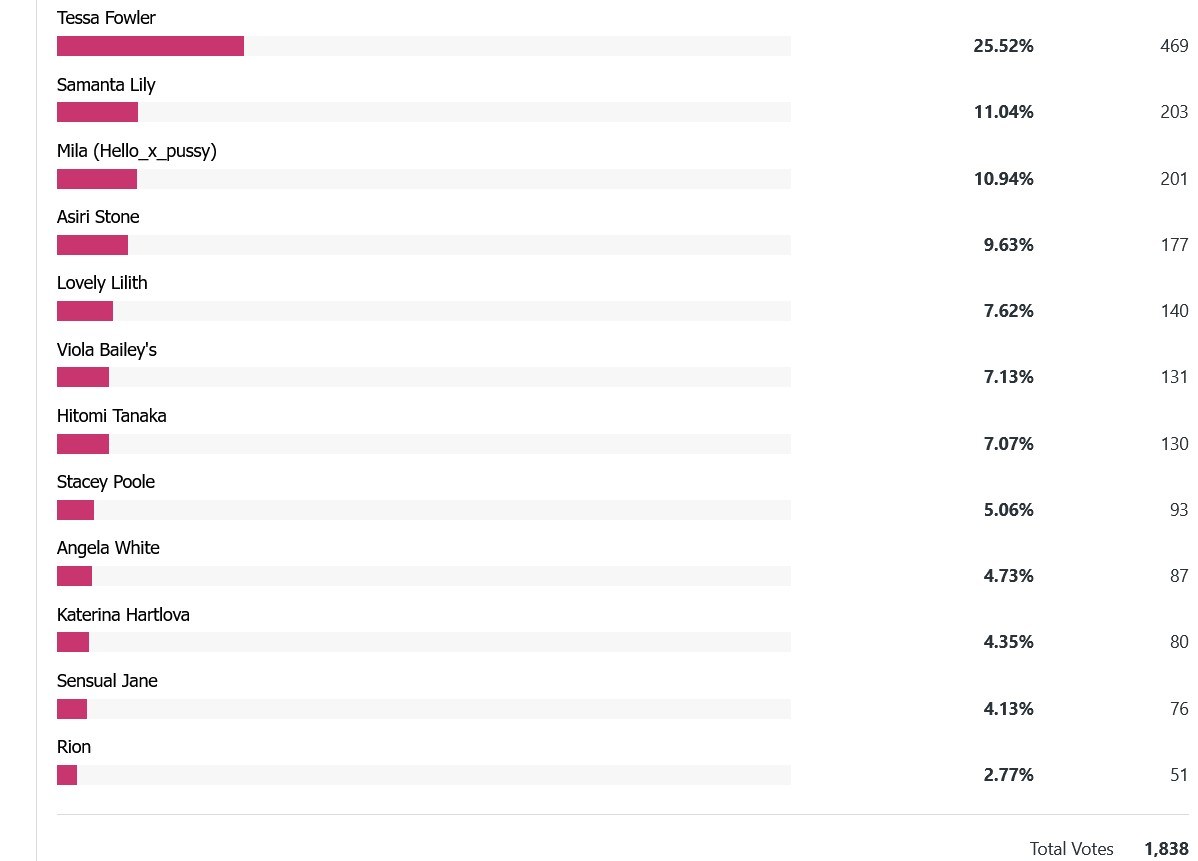Click the Tessa Fowler poll option label

click(106, 18)
